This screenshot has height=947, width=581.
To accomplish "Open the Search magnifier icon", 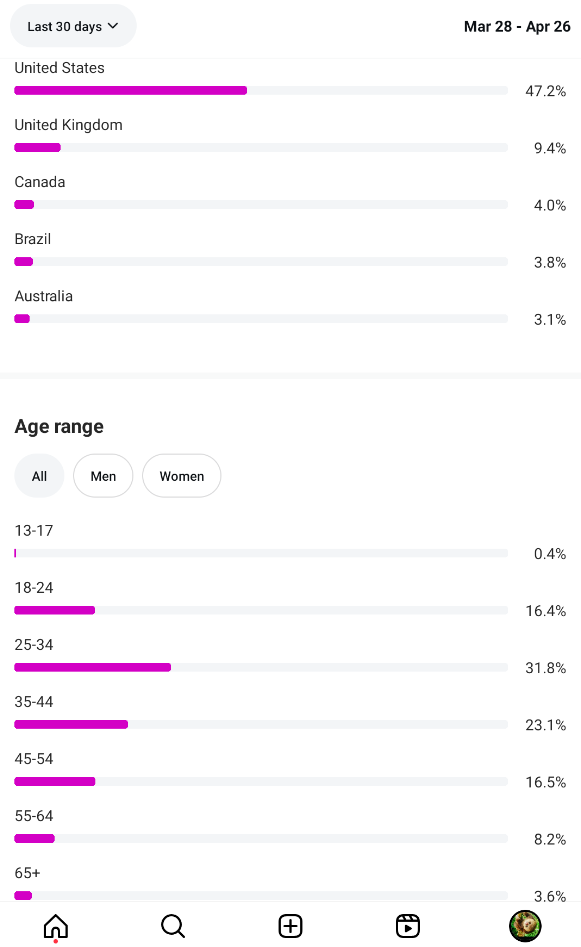I will coord(173,925).
